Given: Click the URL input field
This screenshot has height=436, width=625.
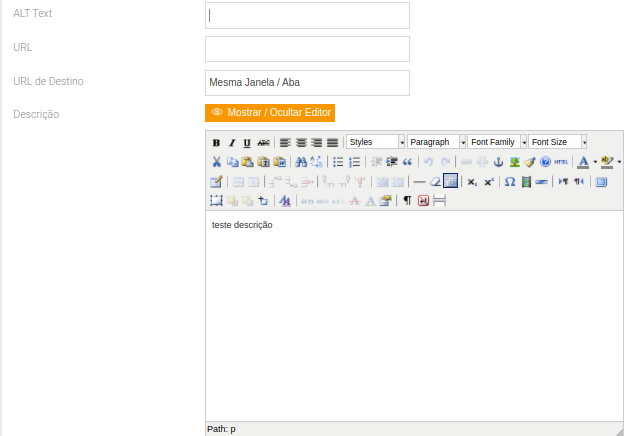Looking at the screenshot, I should coord(307,49).
